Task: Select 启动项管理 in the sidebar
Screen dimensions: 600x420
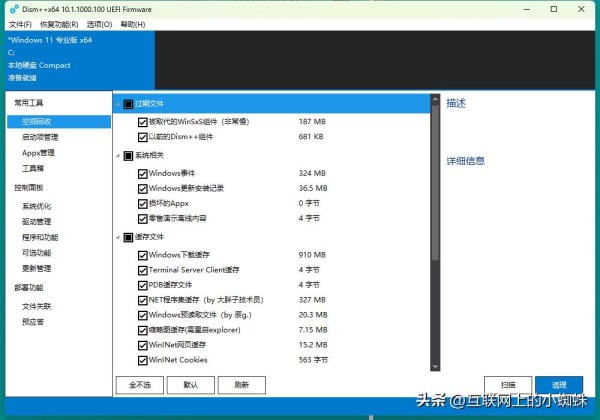Action: click(x=40, y=137)
